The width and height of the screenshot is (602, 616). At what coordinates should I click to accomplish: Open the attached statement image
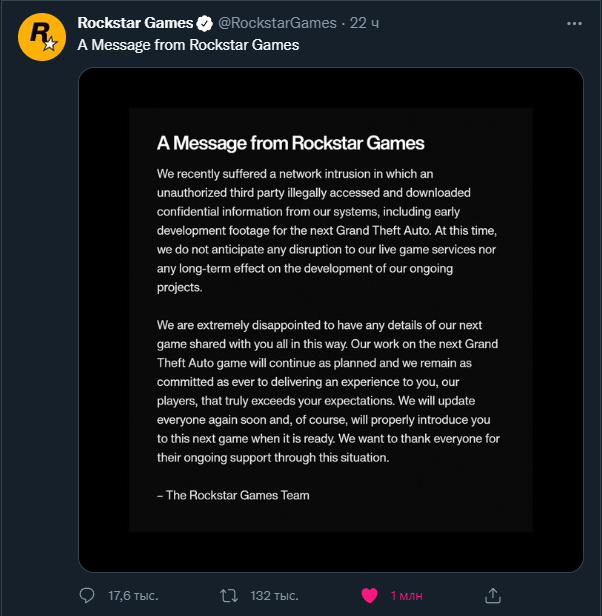[330, 320]
